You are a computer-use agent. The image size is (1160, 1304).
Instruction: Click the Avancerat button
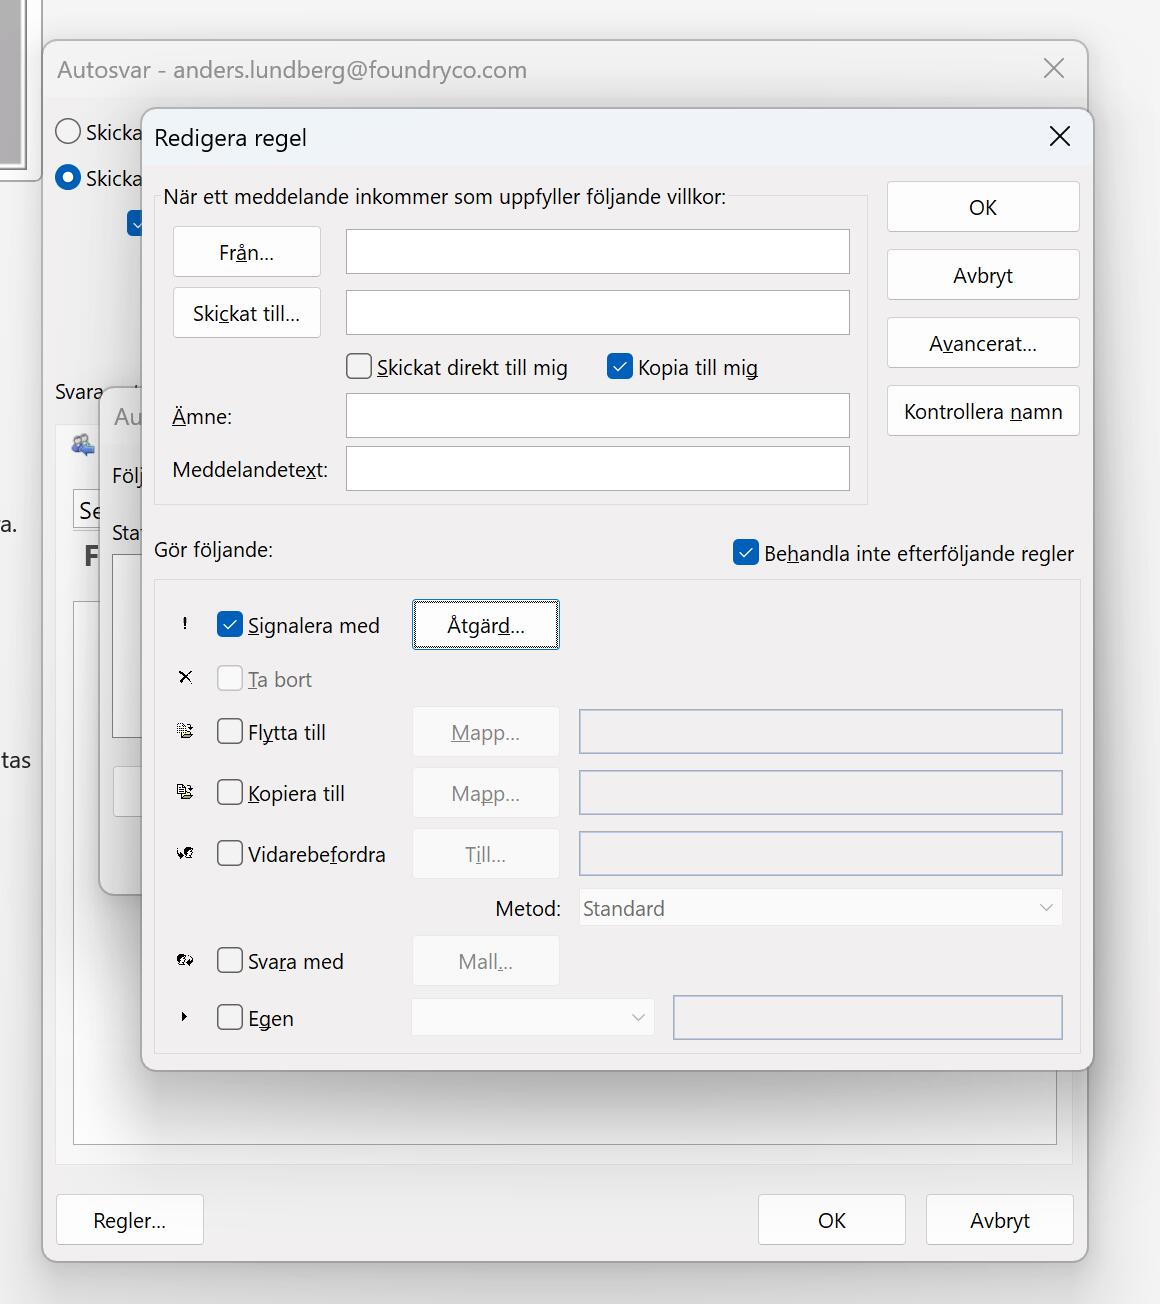[x=982, y=343]
